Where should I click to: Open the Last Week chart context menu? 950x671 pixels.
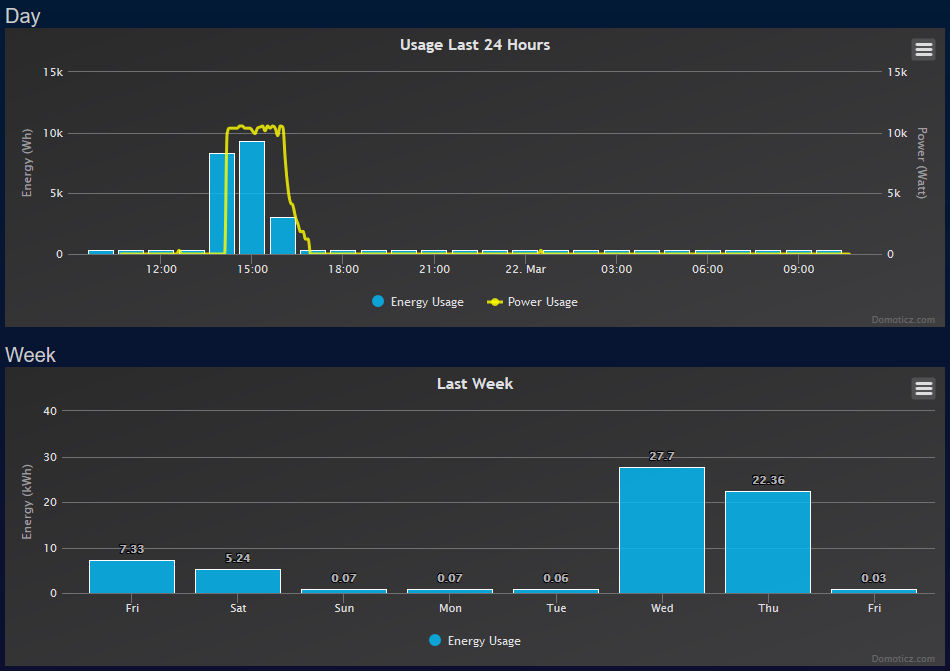pyautogui.click(x=923, y=388)
